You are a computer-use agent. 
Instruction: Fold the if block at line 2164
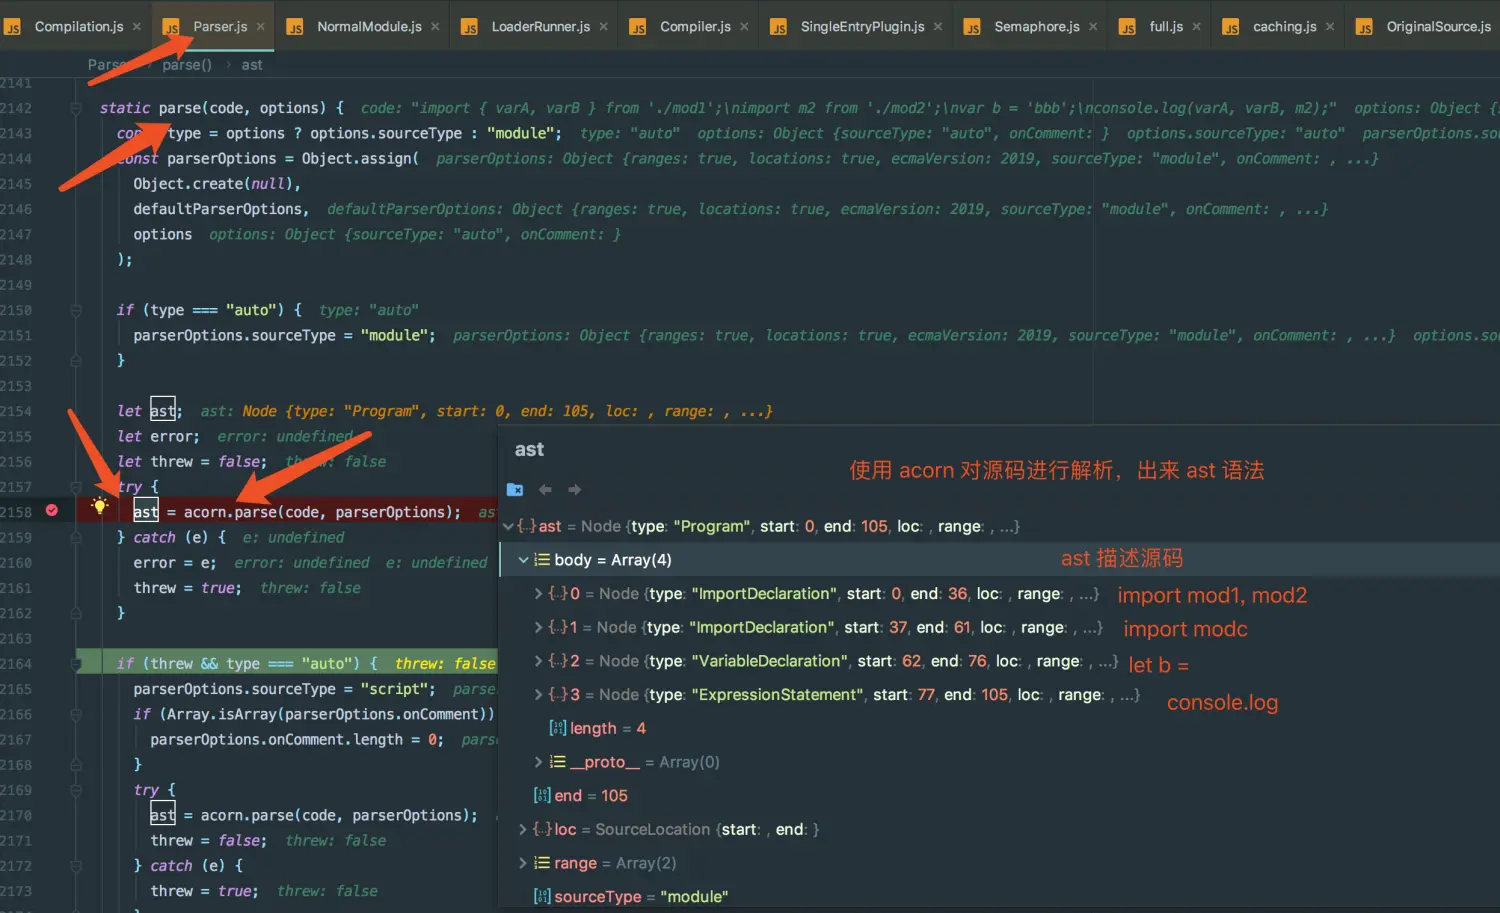(76, 663)
